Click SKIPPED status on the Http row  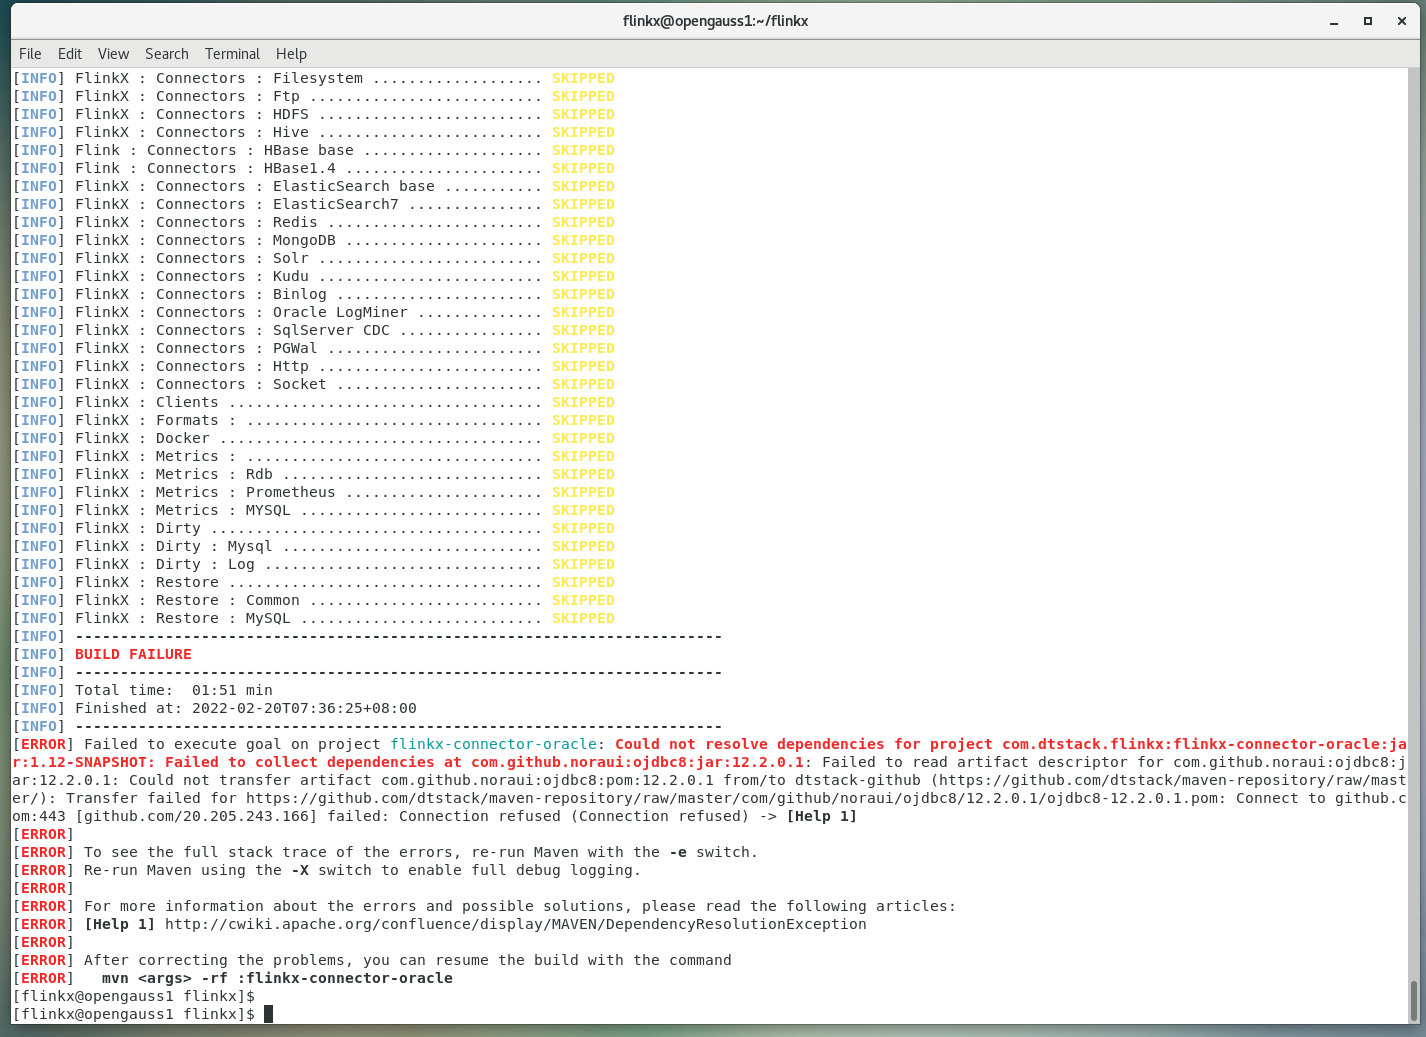583,366
